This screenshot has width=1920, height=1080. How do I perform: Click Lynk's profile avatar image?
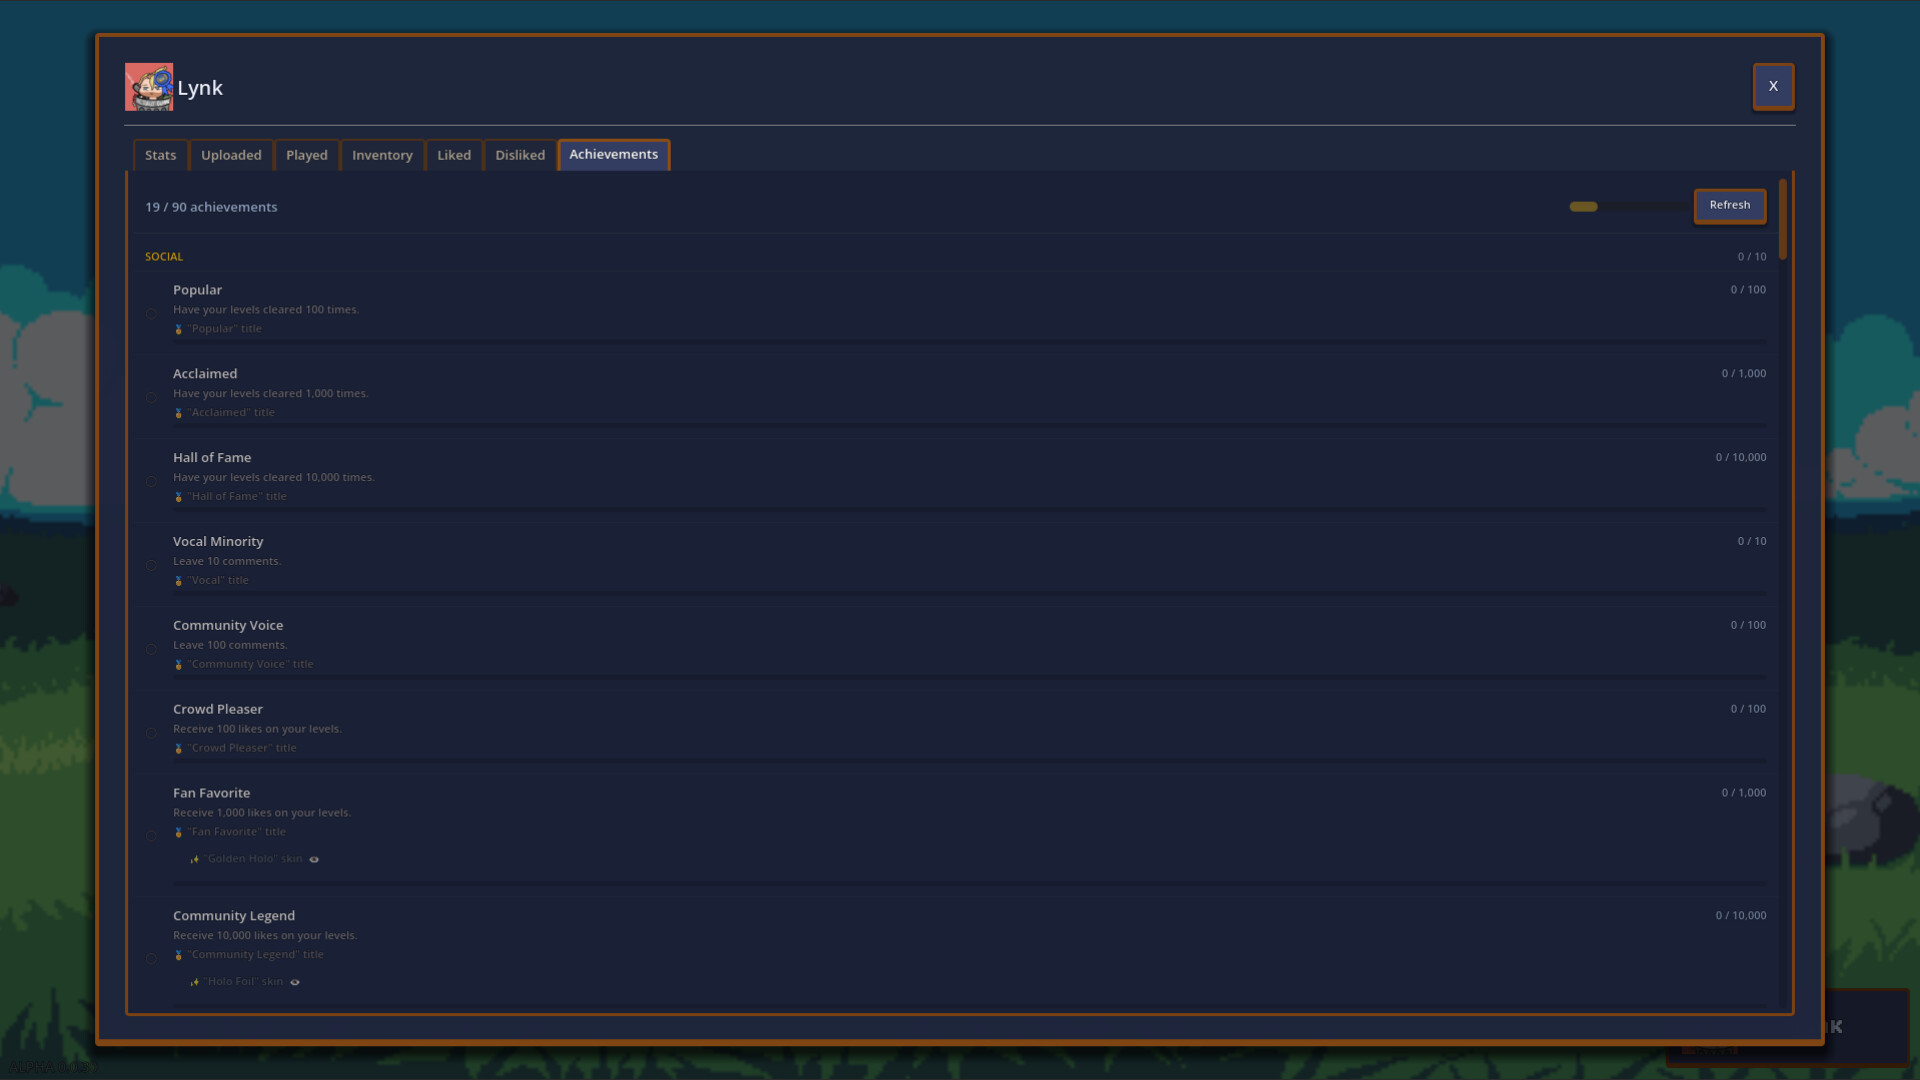148,87
